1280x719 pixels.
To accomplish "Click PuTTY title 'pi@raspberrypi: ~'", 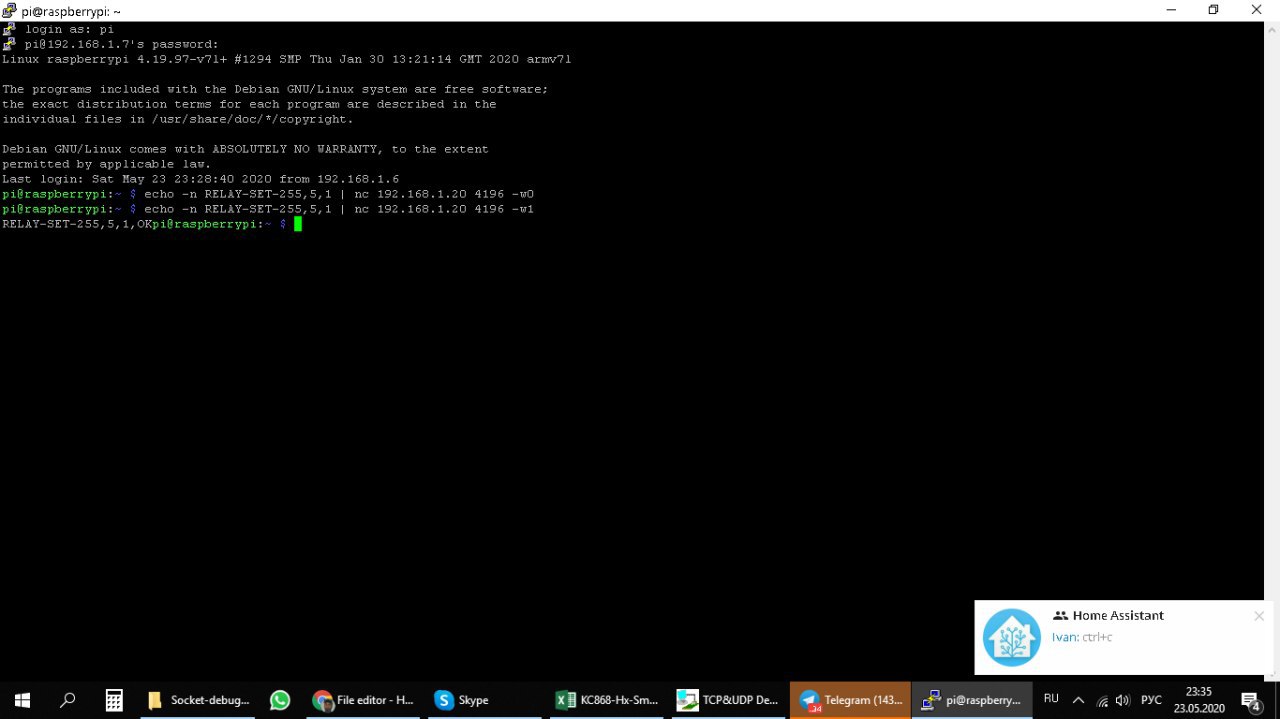I will [x=71, y=11].
